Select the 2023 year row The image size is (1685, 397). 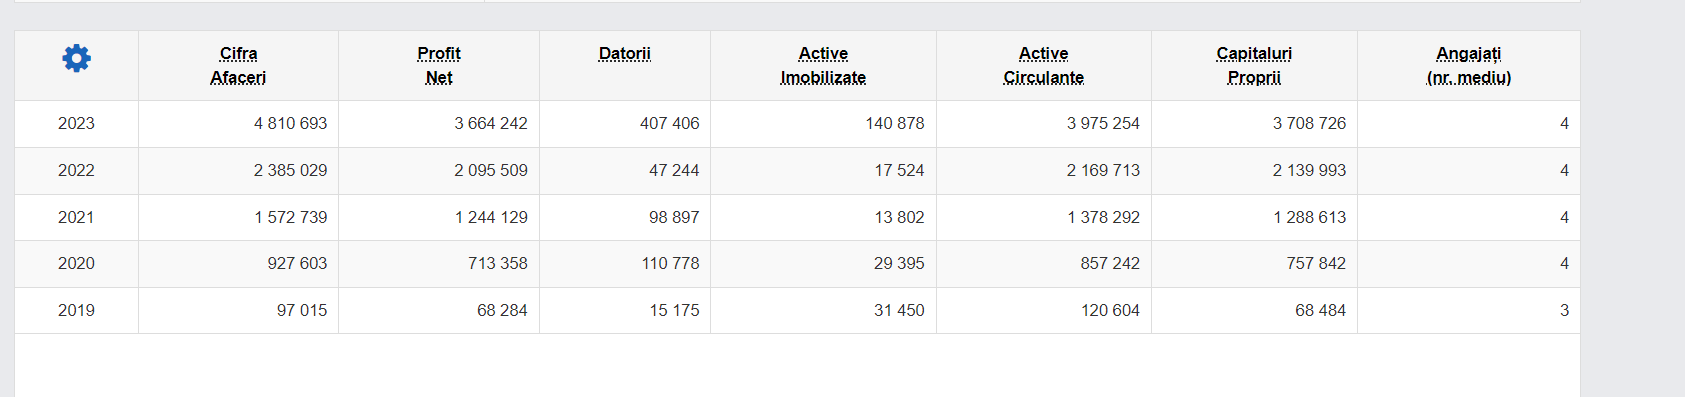(x=797, y=124)
